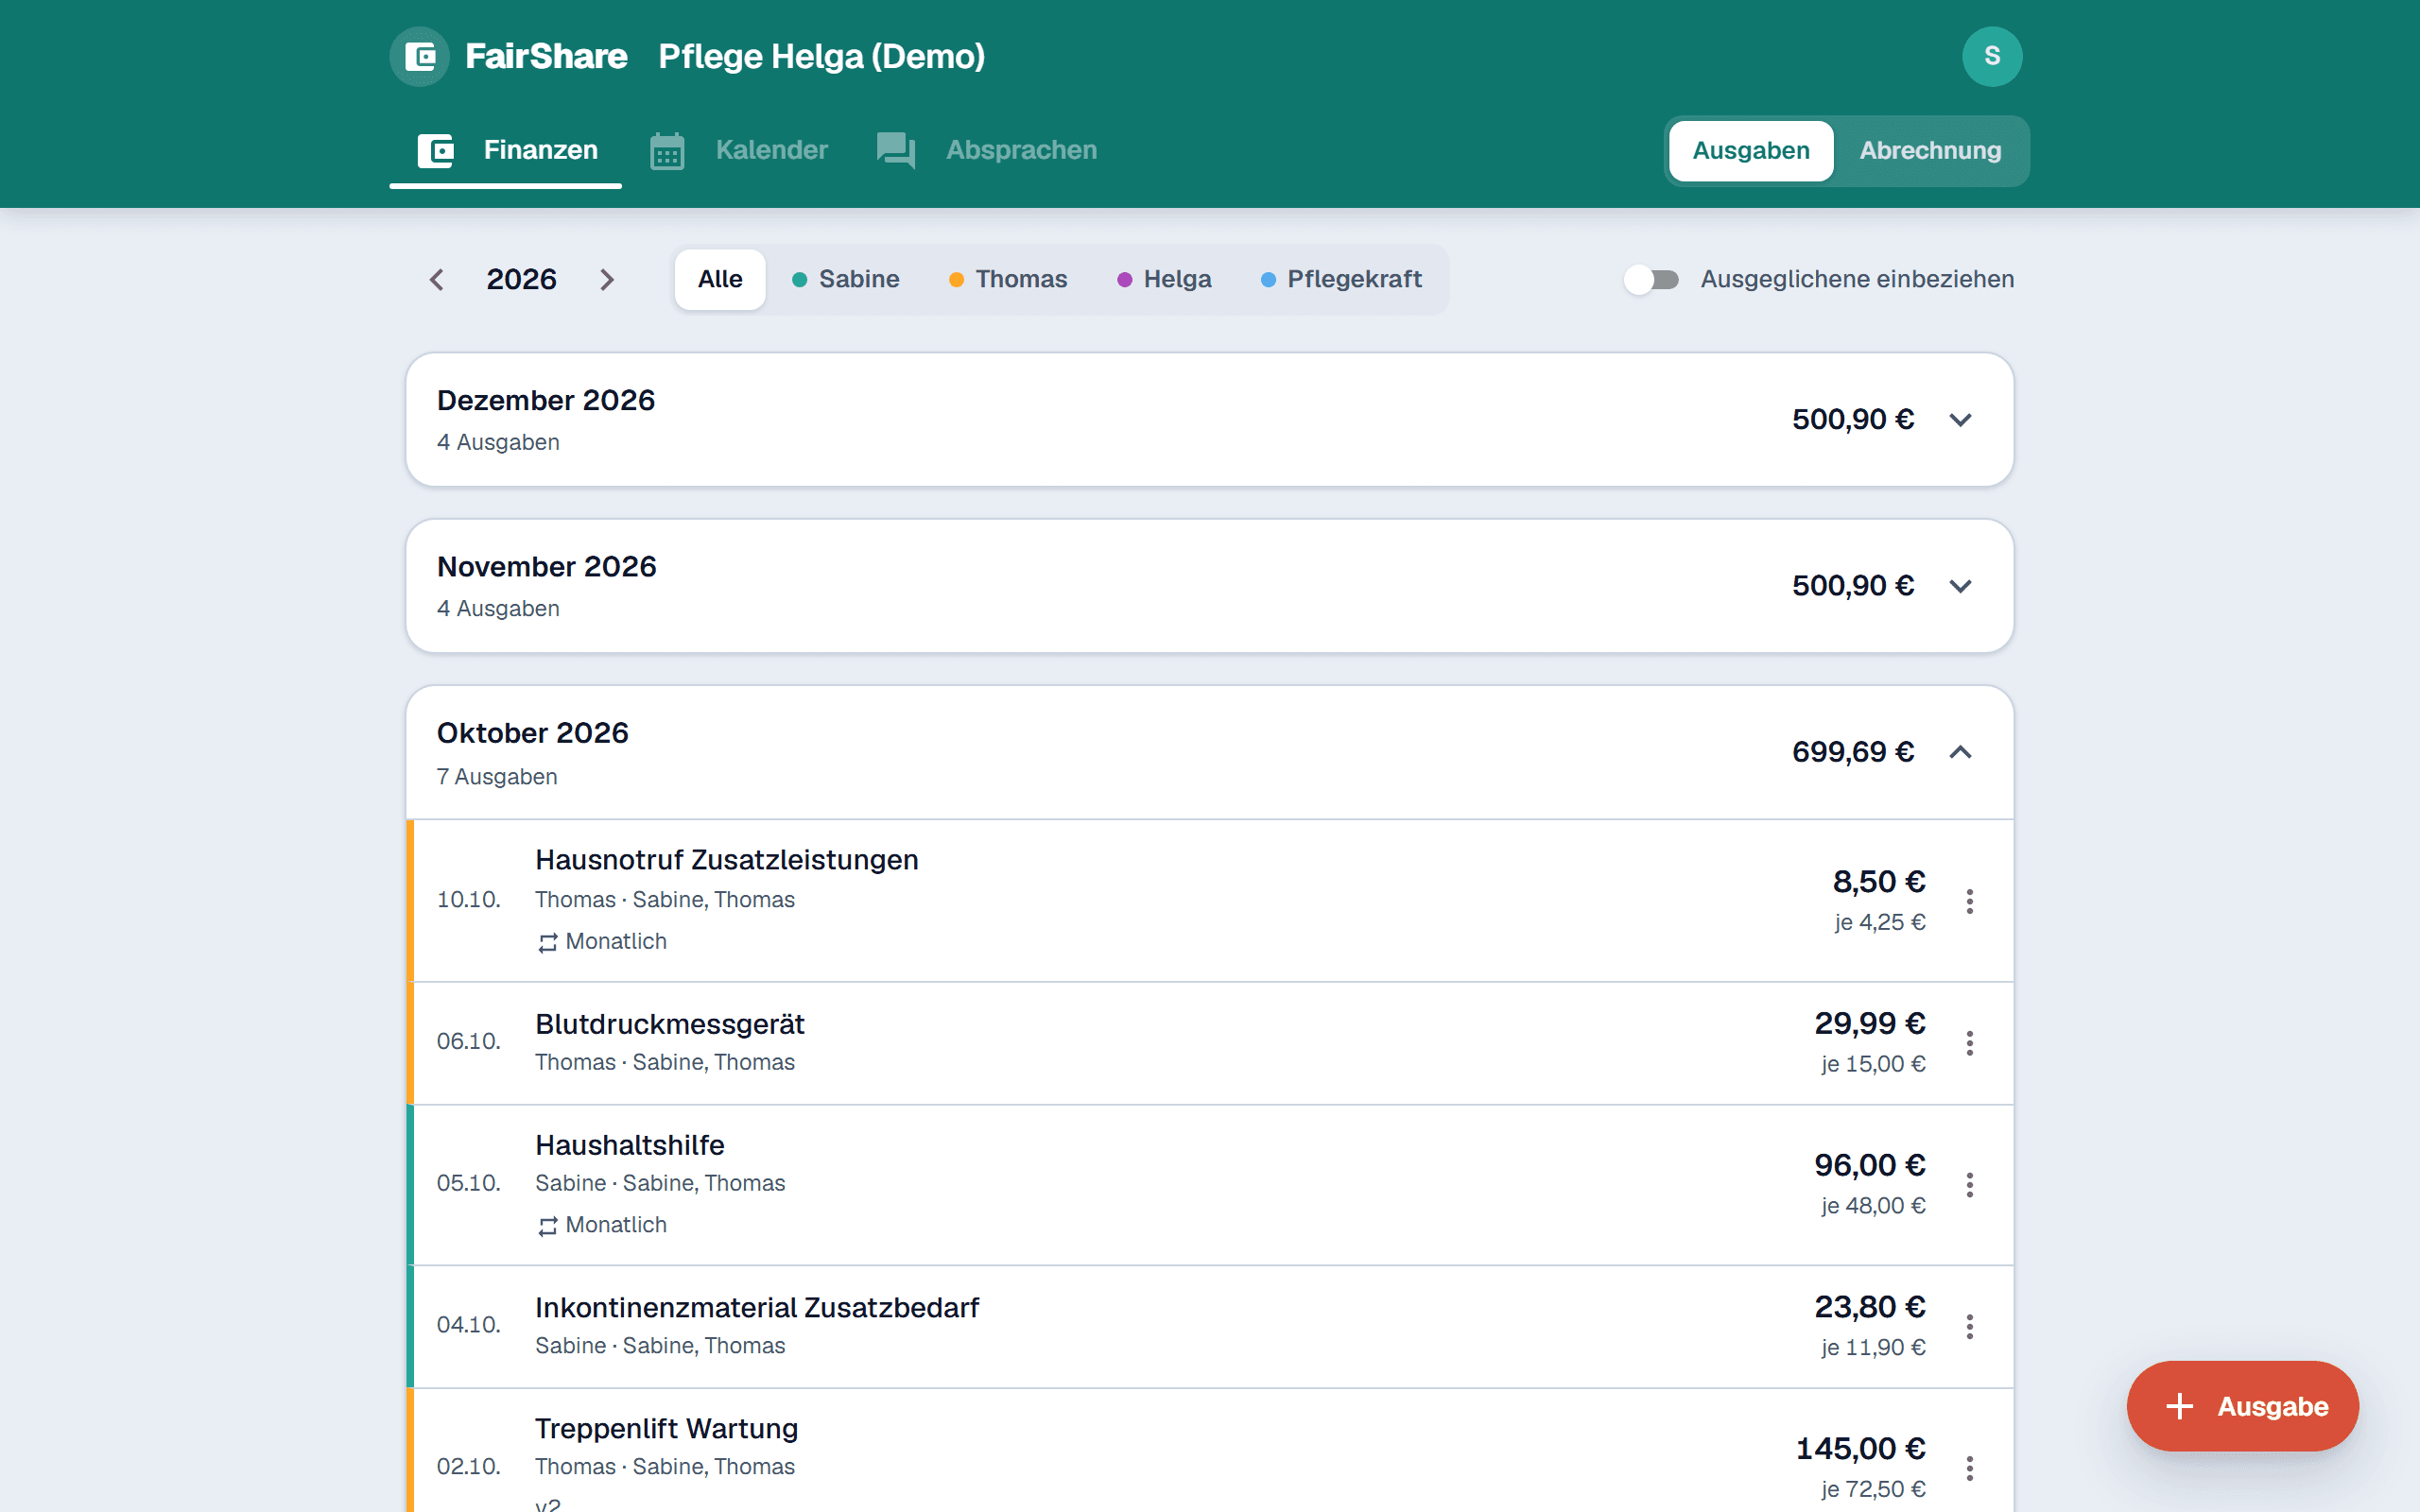
Task: Click the FairShare wallet logo icon
Action: [419, 57]
